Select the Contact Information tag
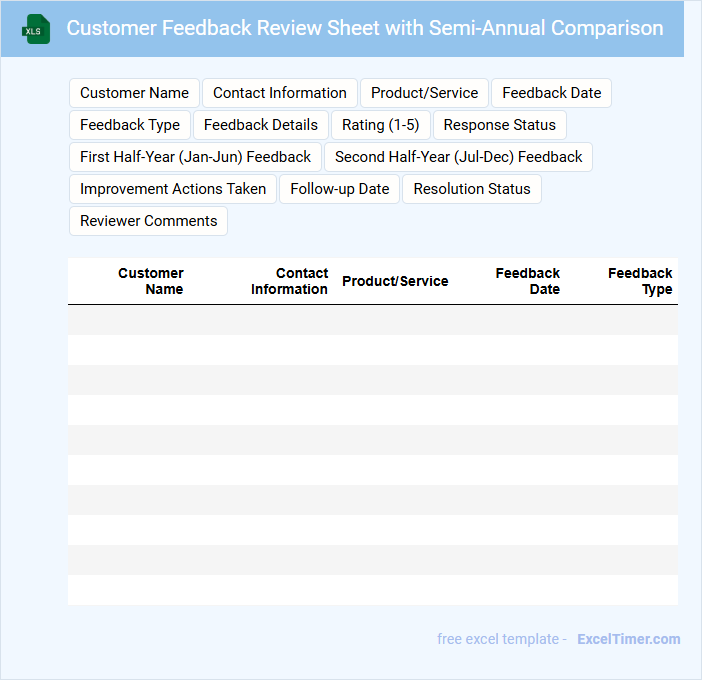This screenshot has width=702, height=680. (x=280, y=93)
